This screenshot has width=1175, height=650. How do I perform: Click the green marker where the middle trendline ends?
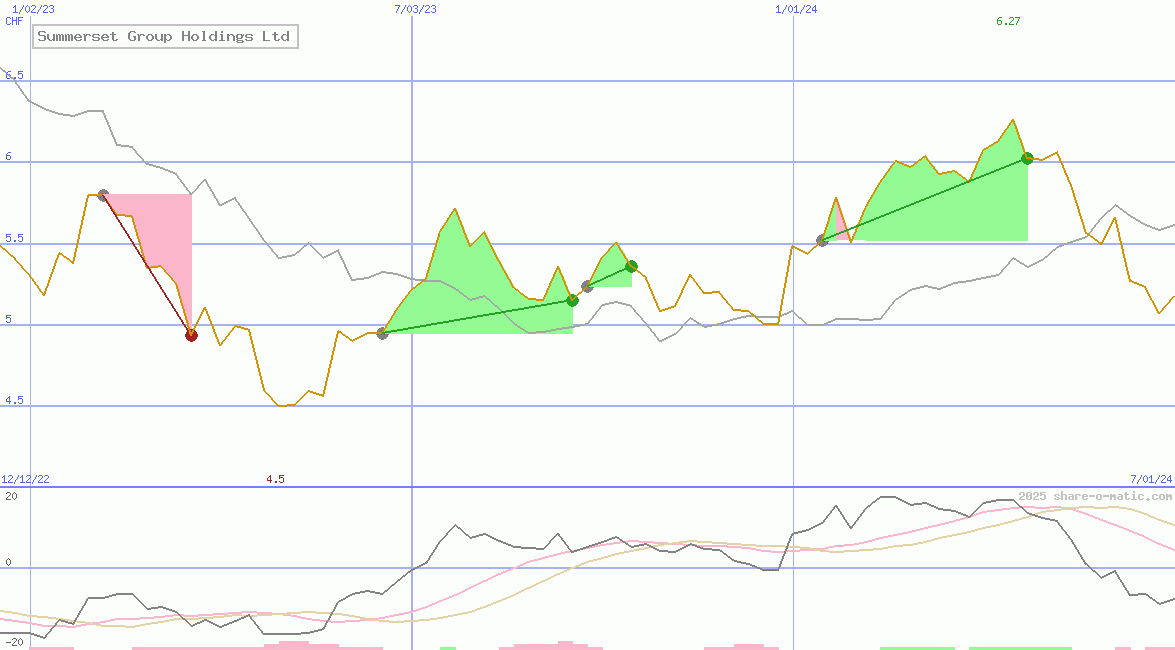click(630, 266)
